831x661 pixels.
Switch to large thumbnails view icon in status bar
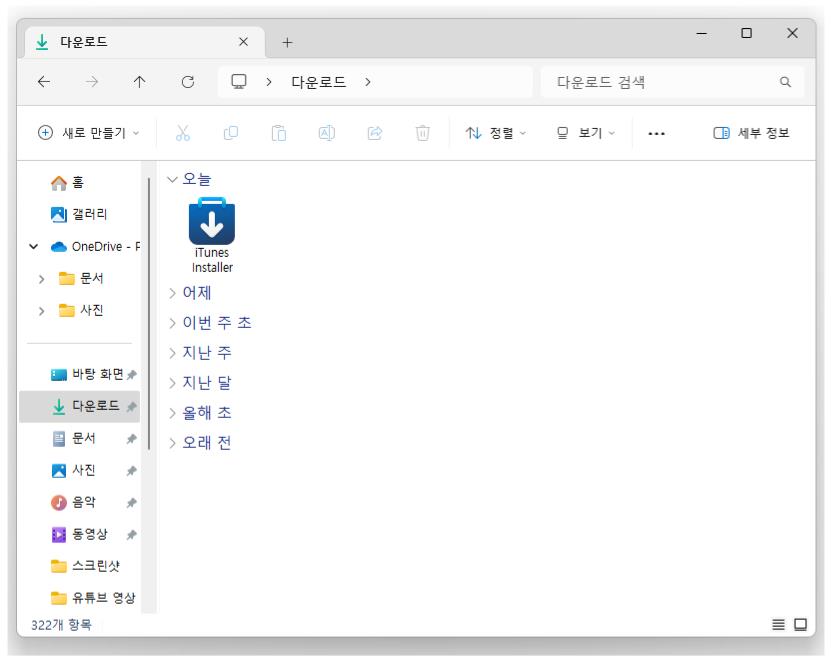pos(800,625)
